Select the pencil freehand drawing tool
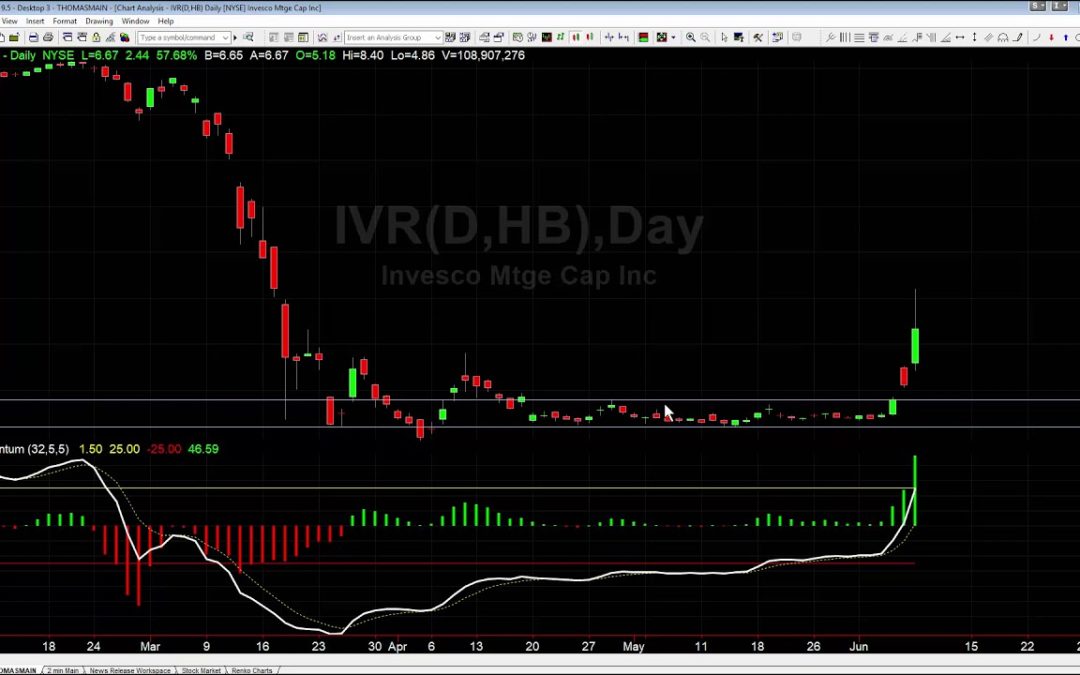This screenshot has height=675, width=1080. (1017, 37)
